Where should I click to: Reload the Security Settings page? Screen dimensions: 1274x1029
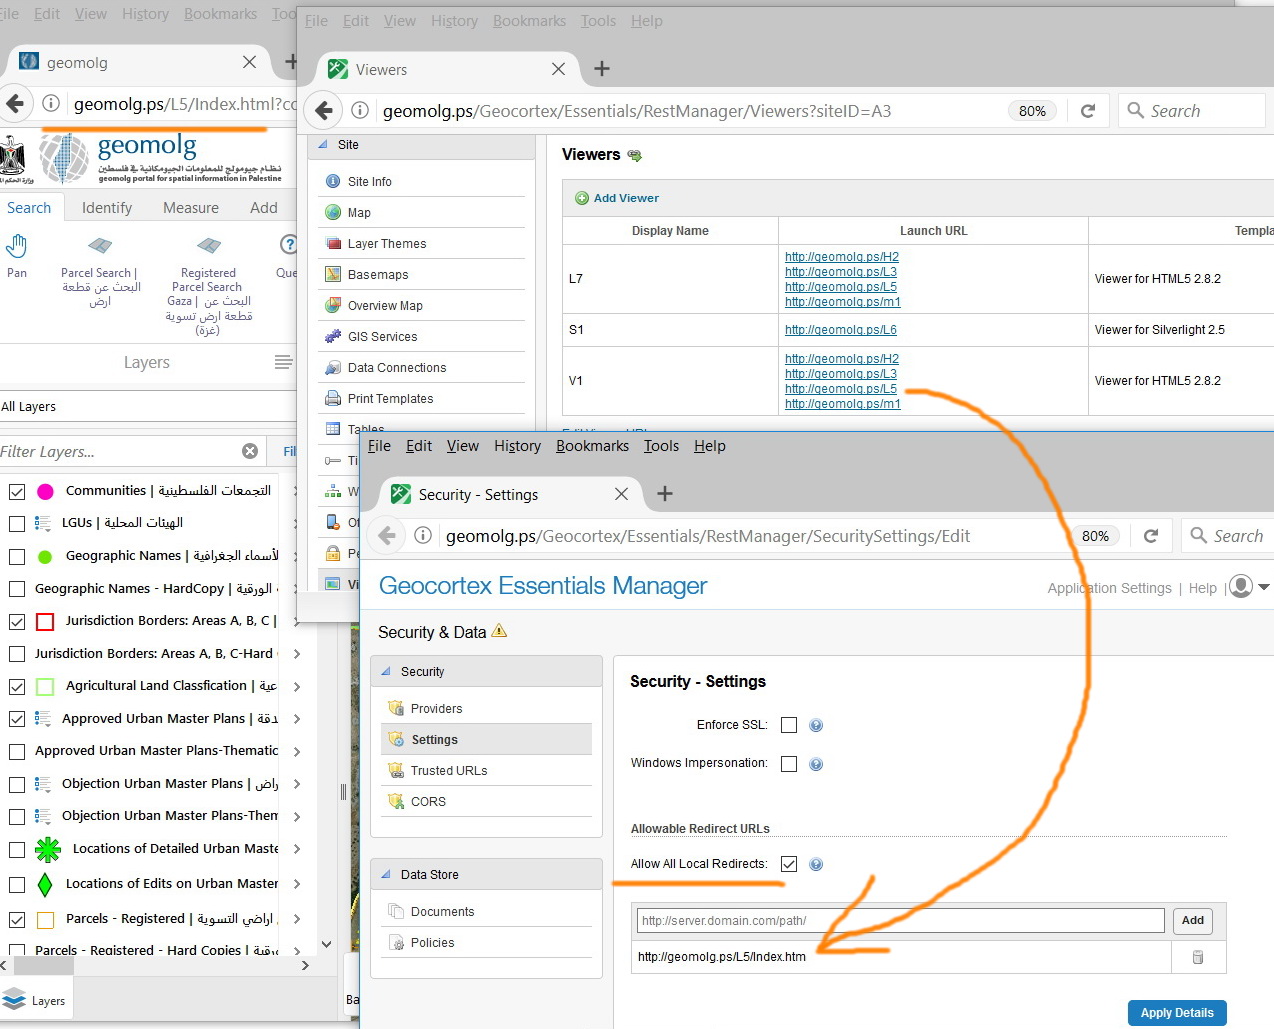[1151, 536]
